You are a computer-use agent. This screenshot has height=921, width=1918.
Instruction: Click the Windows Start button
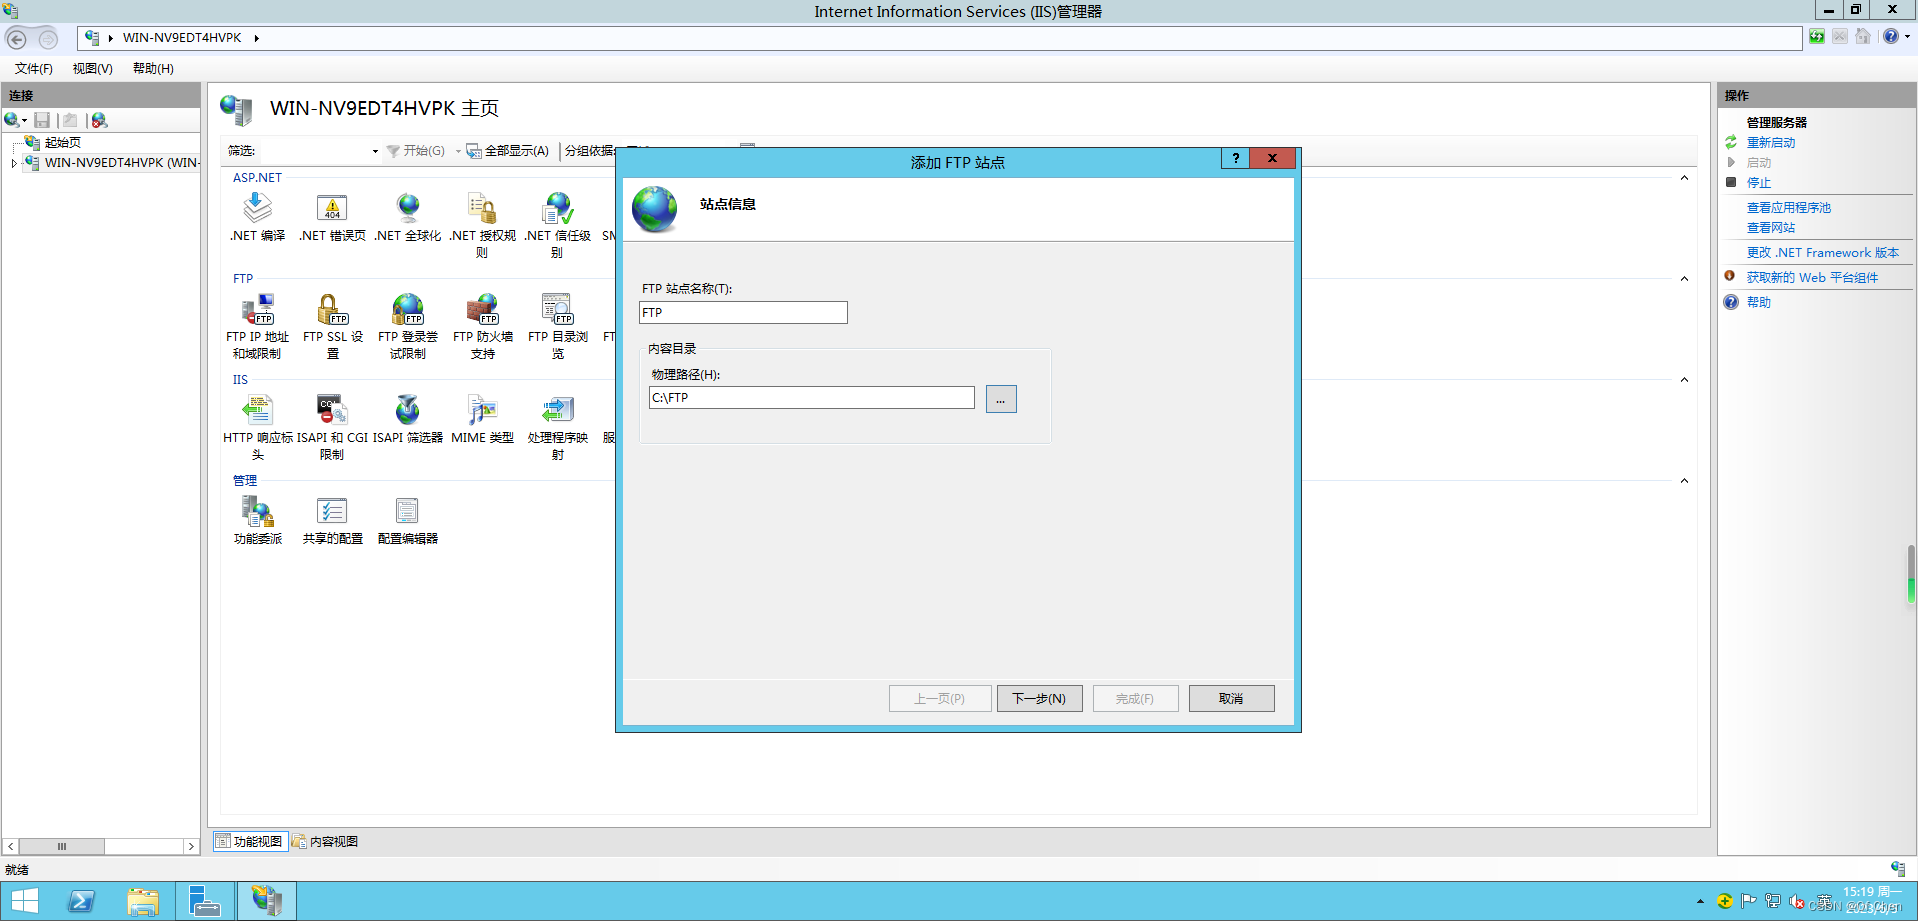[25, 901]
